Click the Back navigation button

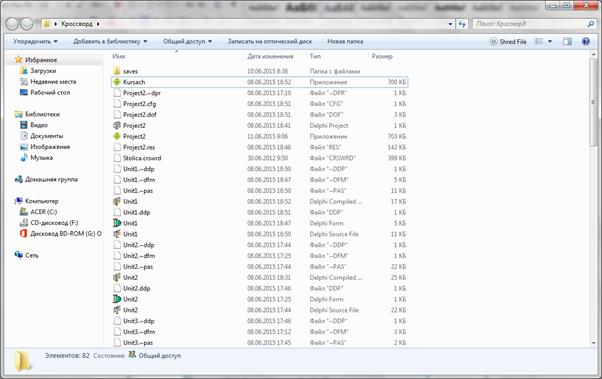pos(12,24)
